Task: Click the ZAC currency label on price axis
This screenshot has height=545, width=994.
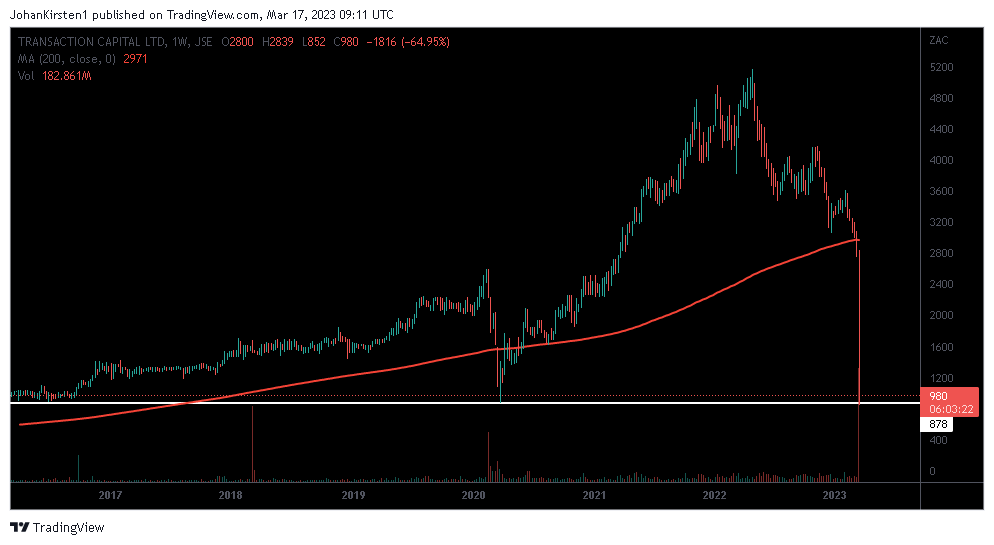Action: coord(939,41)
